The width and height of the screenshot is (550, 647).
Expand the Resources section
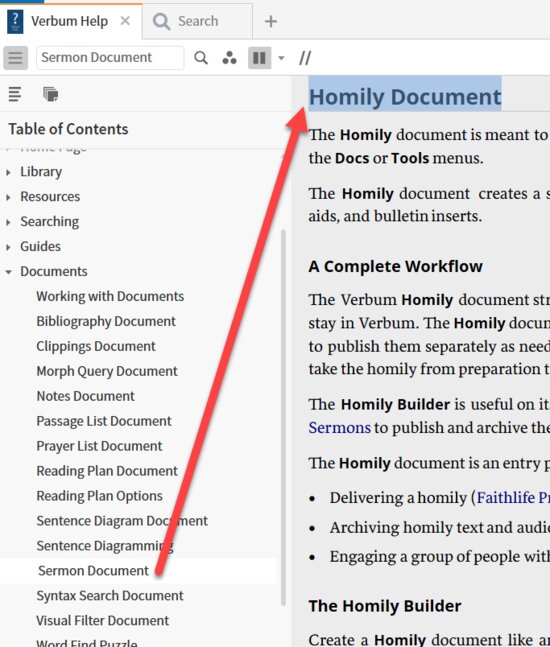(x=8, y=197)
